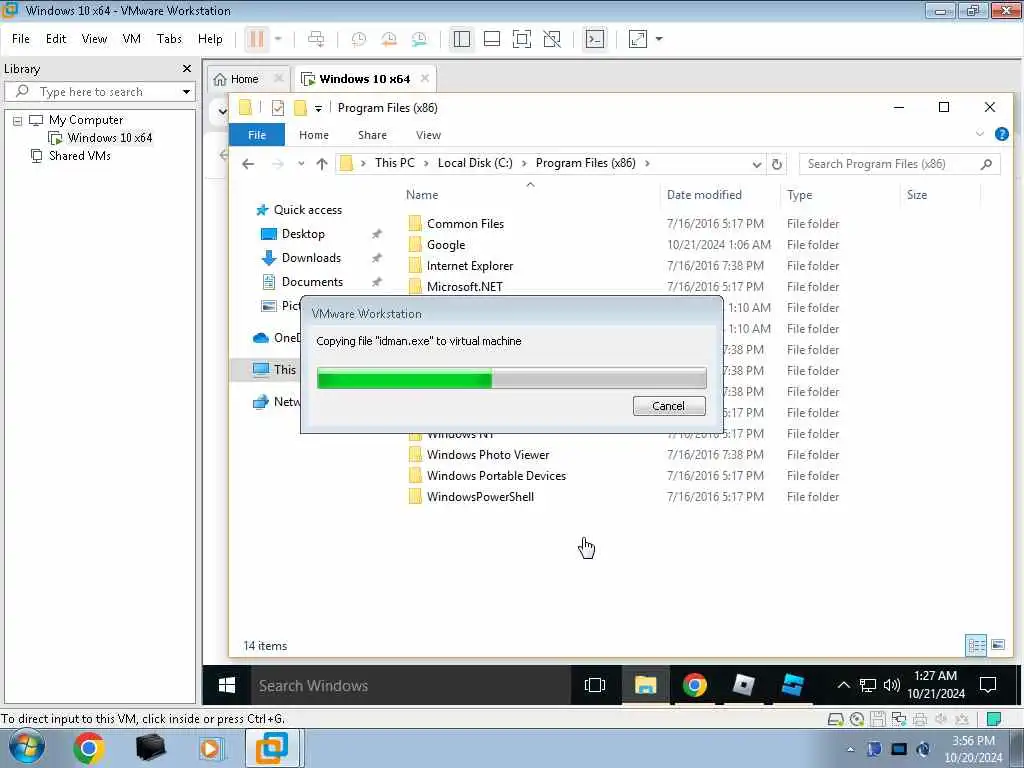Collapse the My Computer tree node
Viewport: 1024px width, 768px height.
[x=18, y=121]
